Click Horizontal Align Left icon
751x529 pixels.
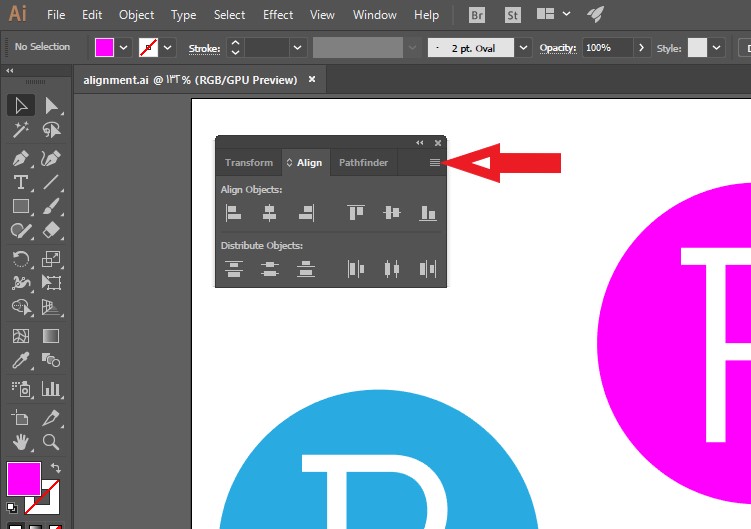pyautogui.click(x=233, y=213)
